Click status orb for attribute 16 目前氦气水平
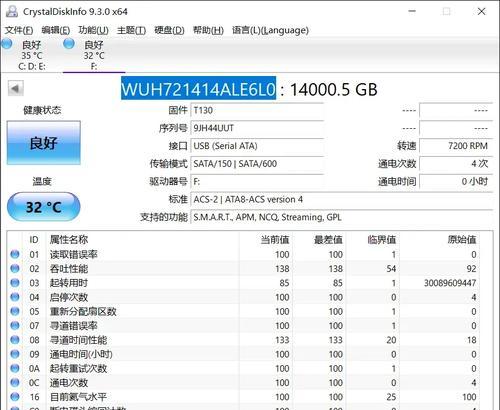This screenshot has width=500, height=410. point(15,397)
